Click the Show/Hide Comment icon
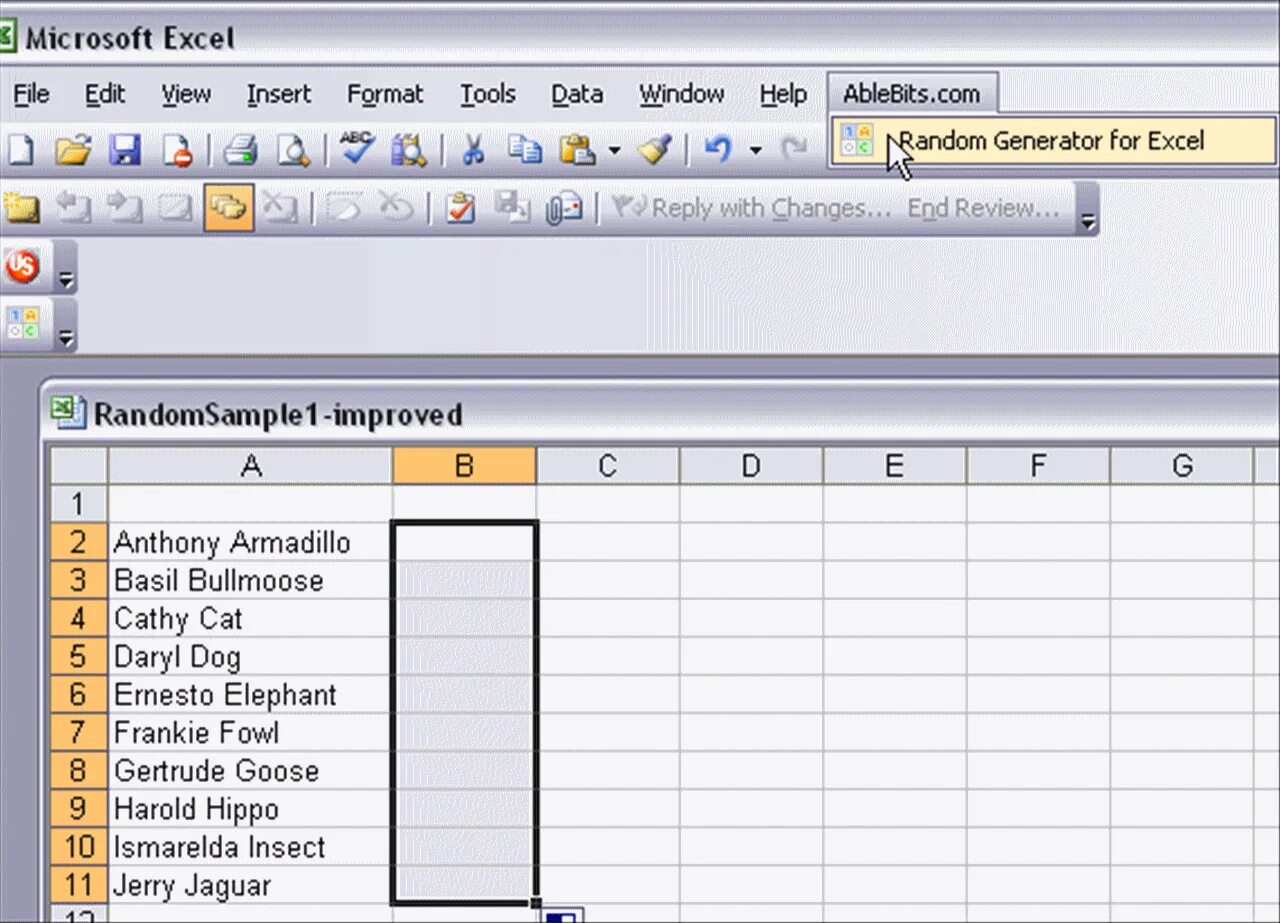Viewport: 1280px width, 923px height. (177, 208)
